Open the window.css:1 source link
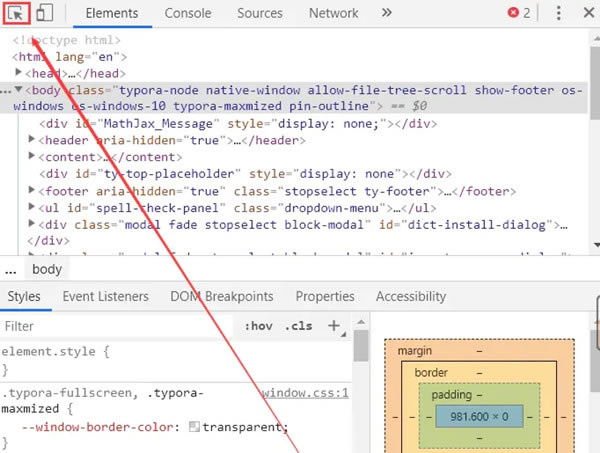 pyautogui.click(x=305, y=393)
